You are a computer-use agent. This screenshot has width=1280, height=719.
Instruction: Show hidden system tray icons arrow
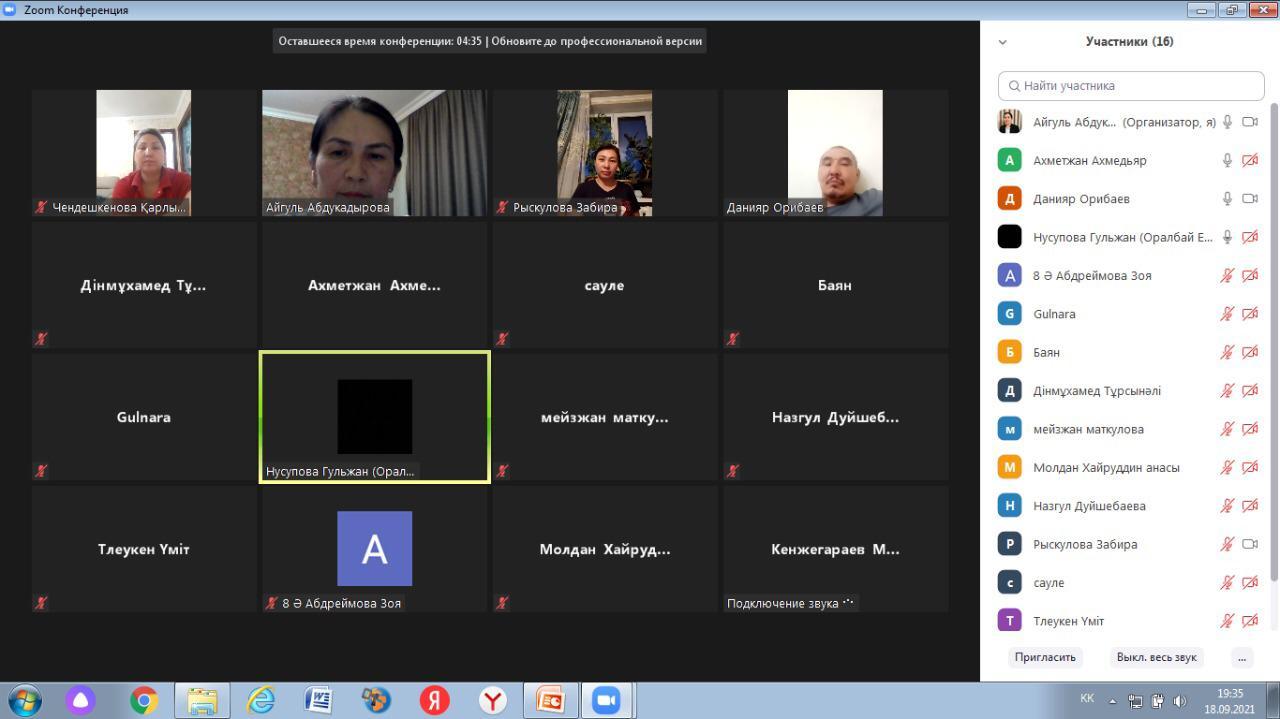[x=1113, y=700]
